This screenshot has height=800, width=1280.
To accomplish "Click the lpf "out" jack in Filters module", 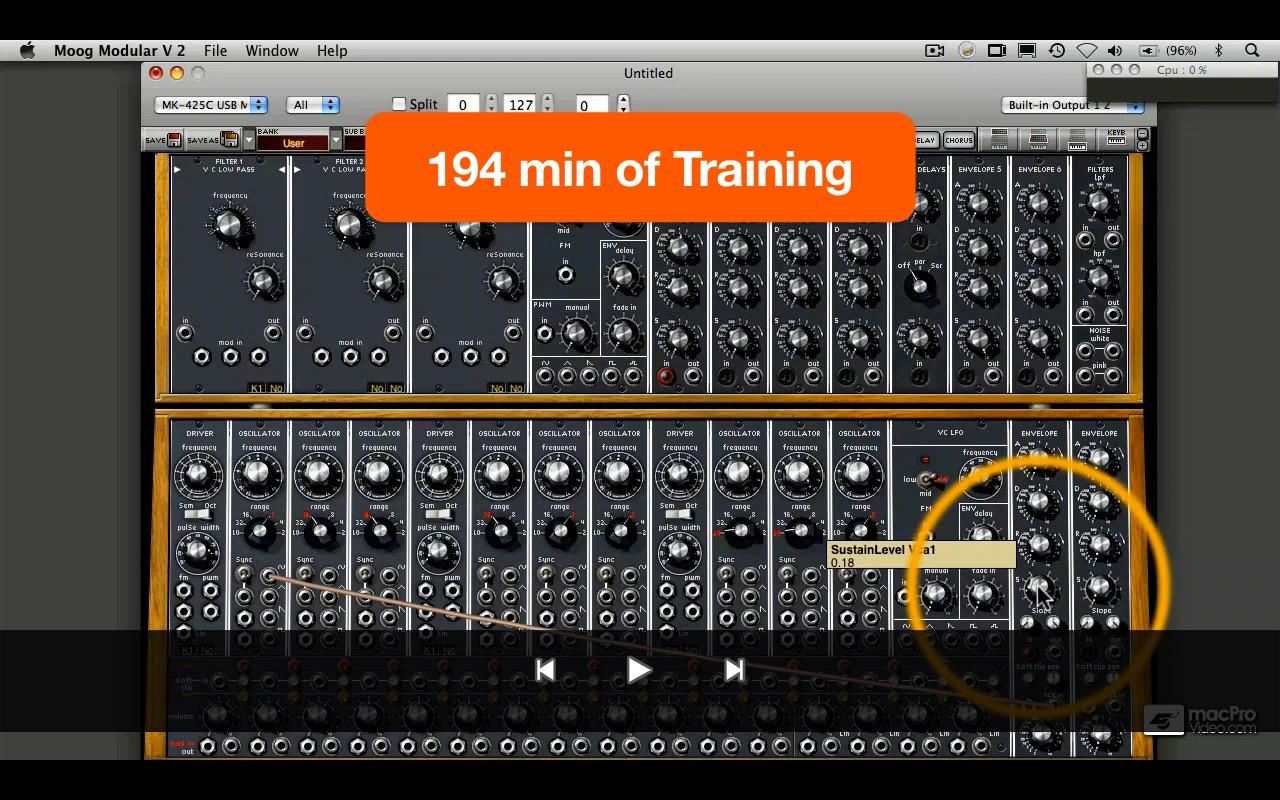I will [x=1113, y=240].
